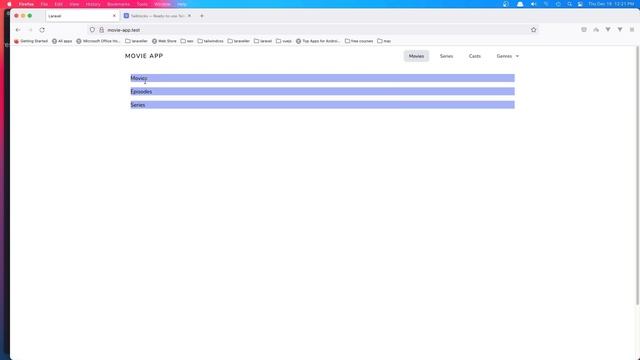Open the Getting Started bookmark
640x360 pixels.
31,41
